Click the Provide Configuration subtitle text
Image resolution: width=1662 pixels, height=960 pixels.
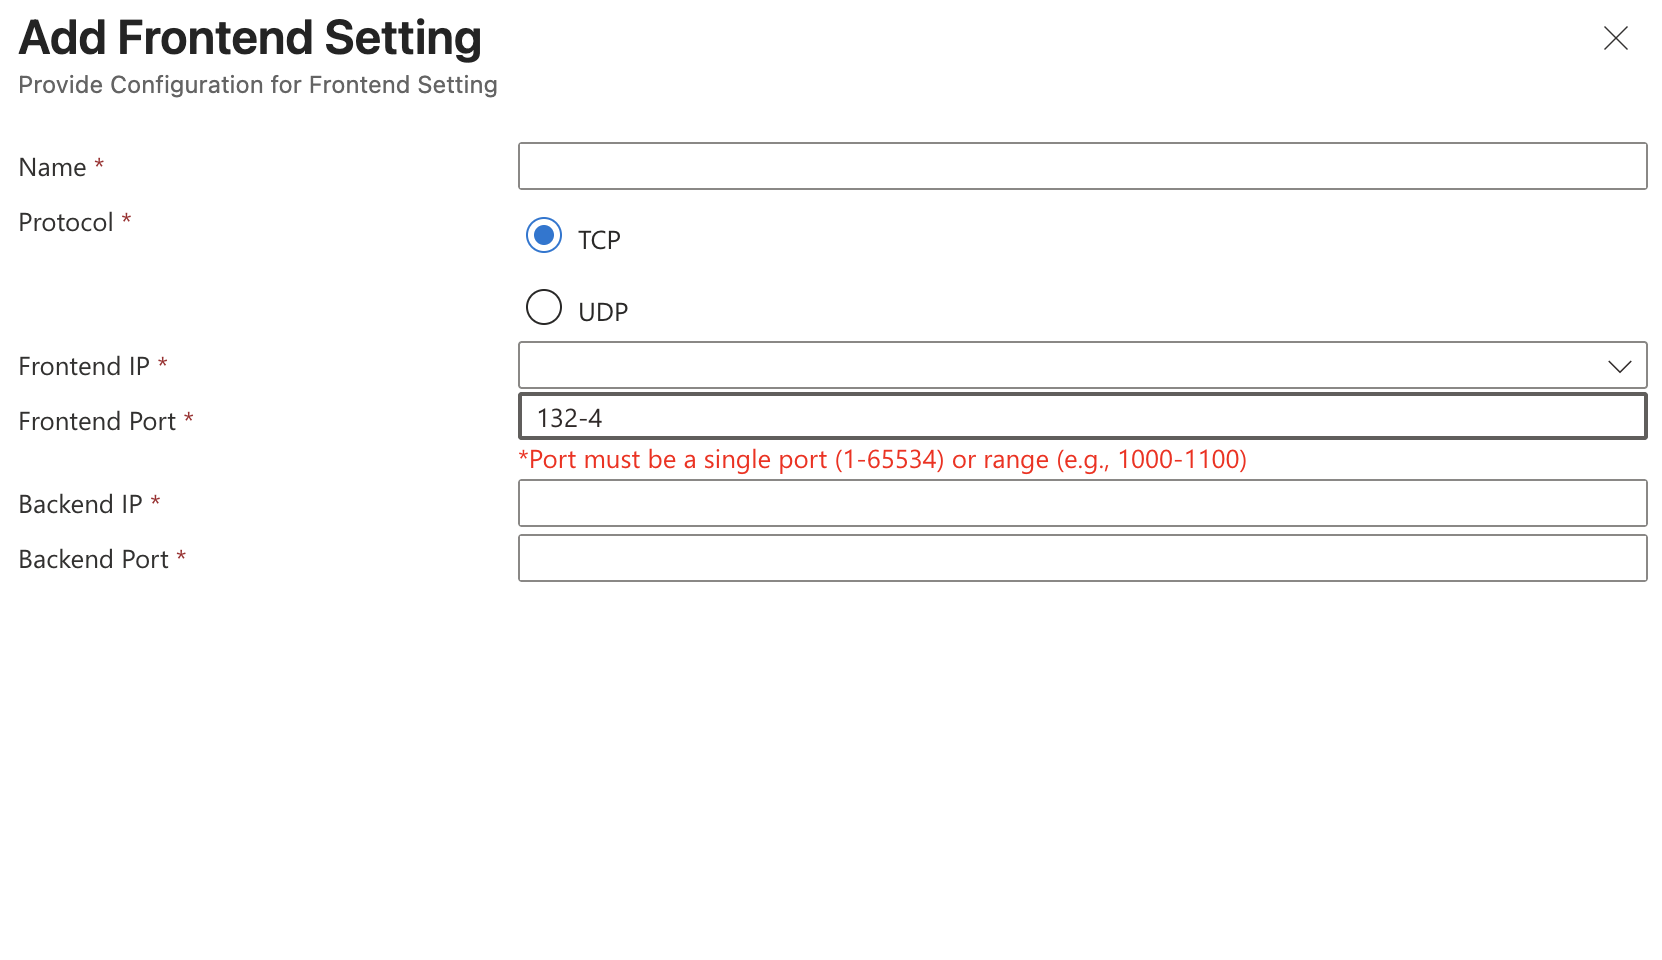pyautogui.click(x=258, y=85)
